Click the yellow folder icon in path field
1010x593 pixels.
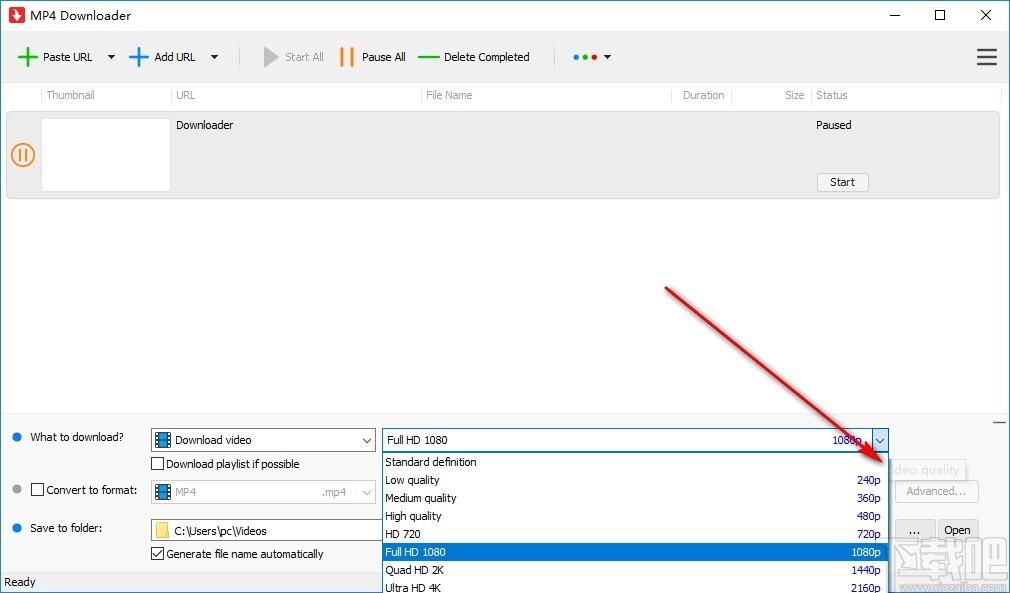point(162,531)
